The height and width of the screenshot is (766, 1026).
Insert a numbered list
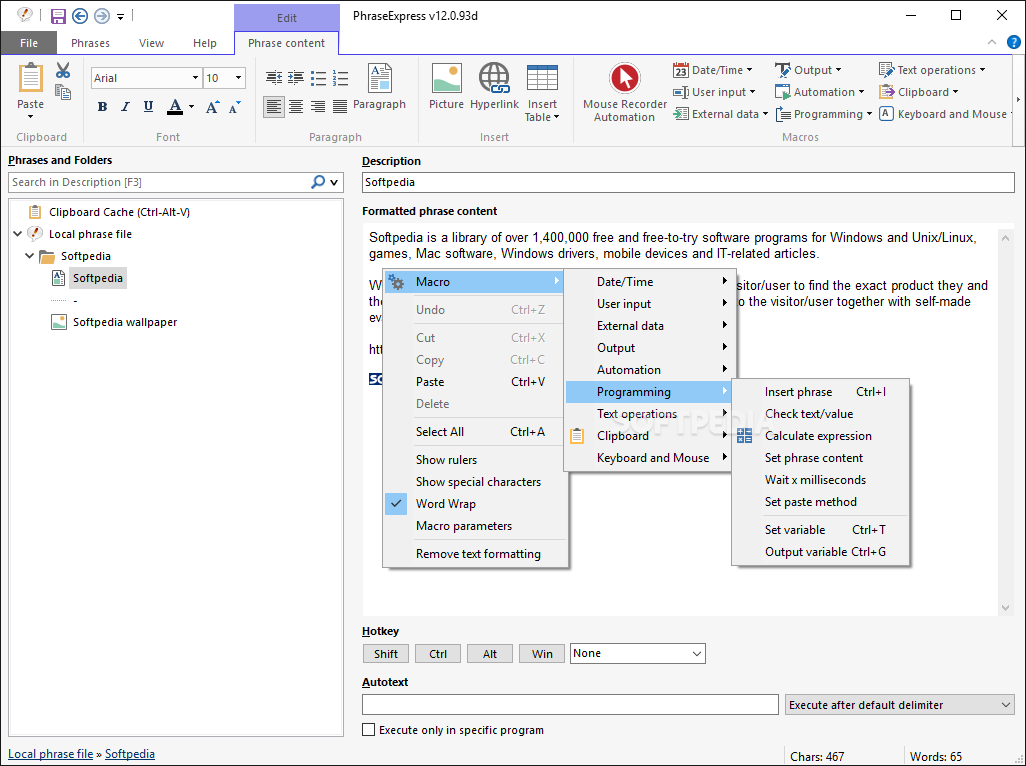pyautogui.click(x=340, y=78)
